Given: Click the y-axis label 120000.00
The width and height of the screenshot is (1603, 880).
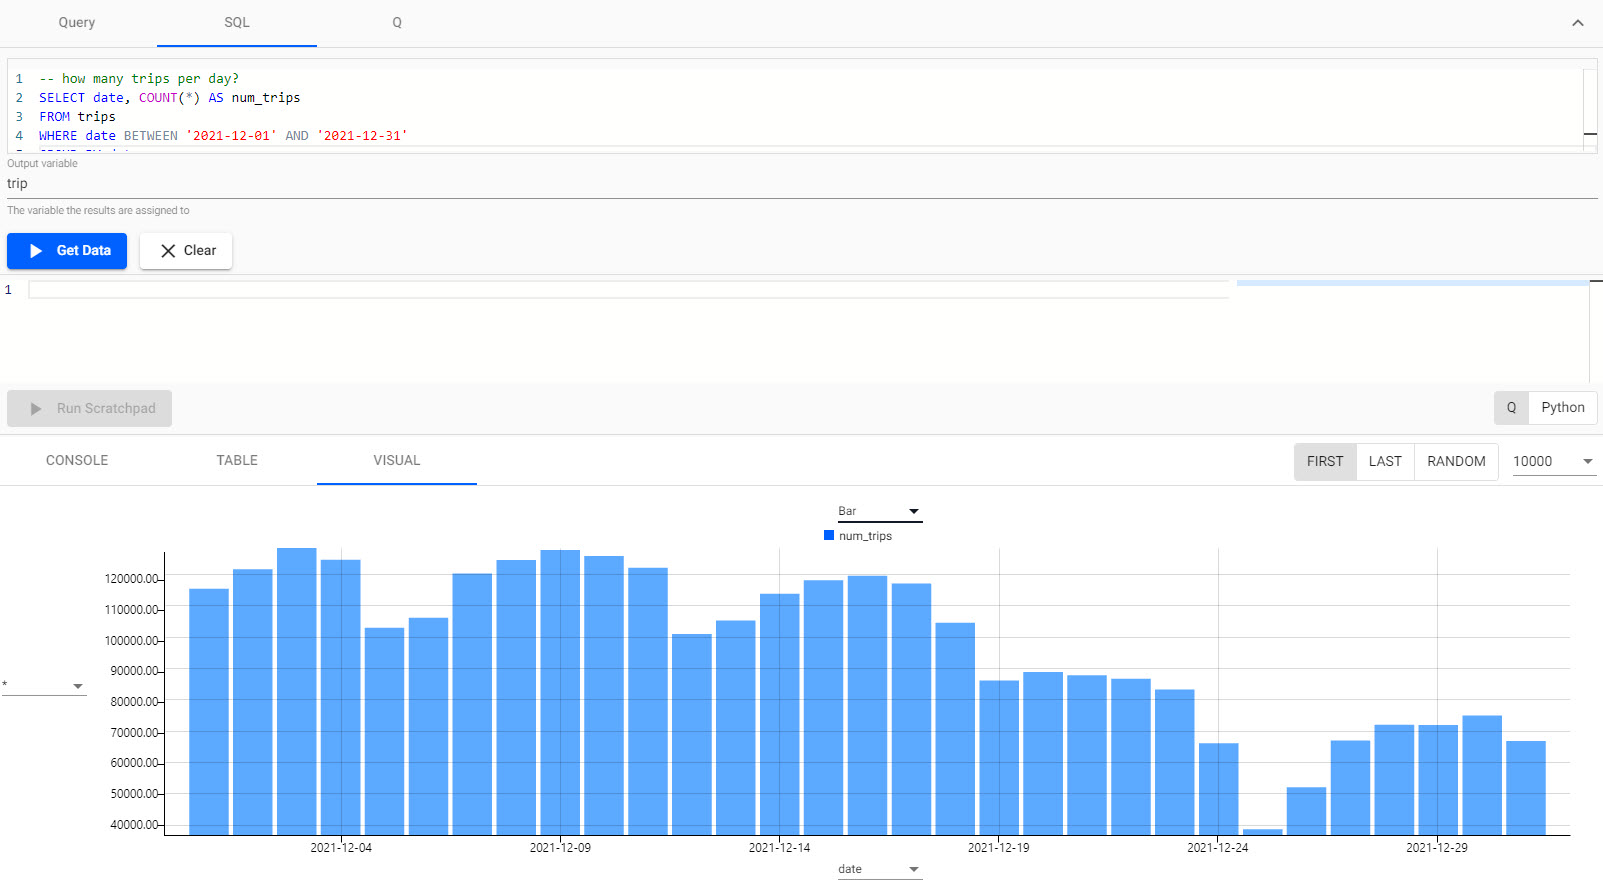Looking at the screenshot, I should point(132,579).
